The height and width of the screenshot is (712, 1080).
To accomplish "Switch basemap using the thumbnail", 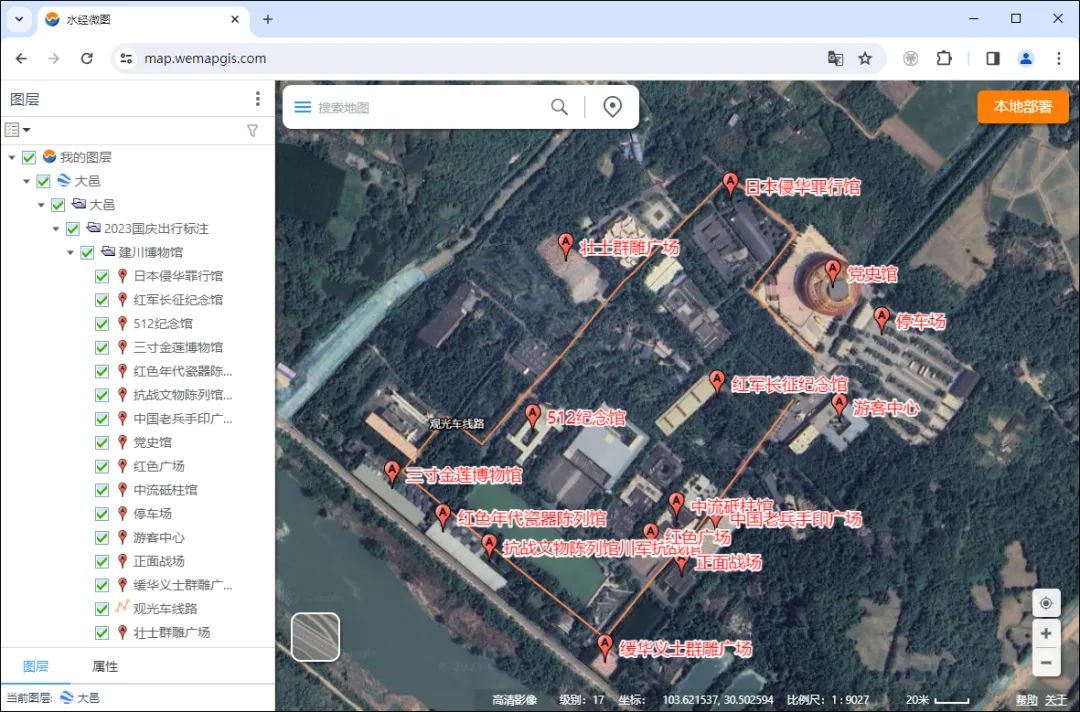I will (x=315, y=637).
